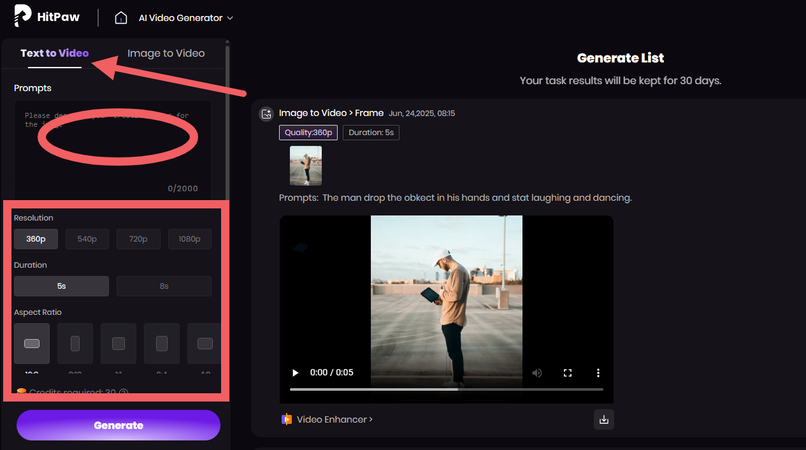The image size is (806, 450).
Task: Open the Video Enhancer link
Action: 335,420
